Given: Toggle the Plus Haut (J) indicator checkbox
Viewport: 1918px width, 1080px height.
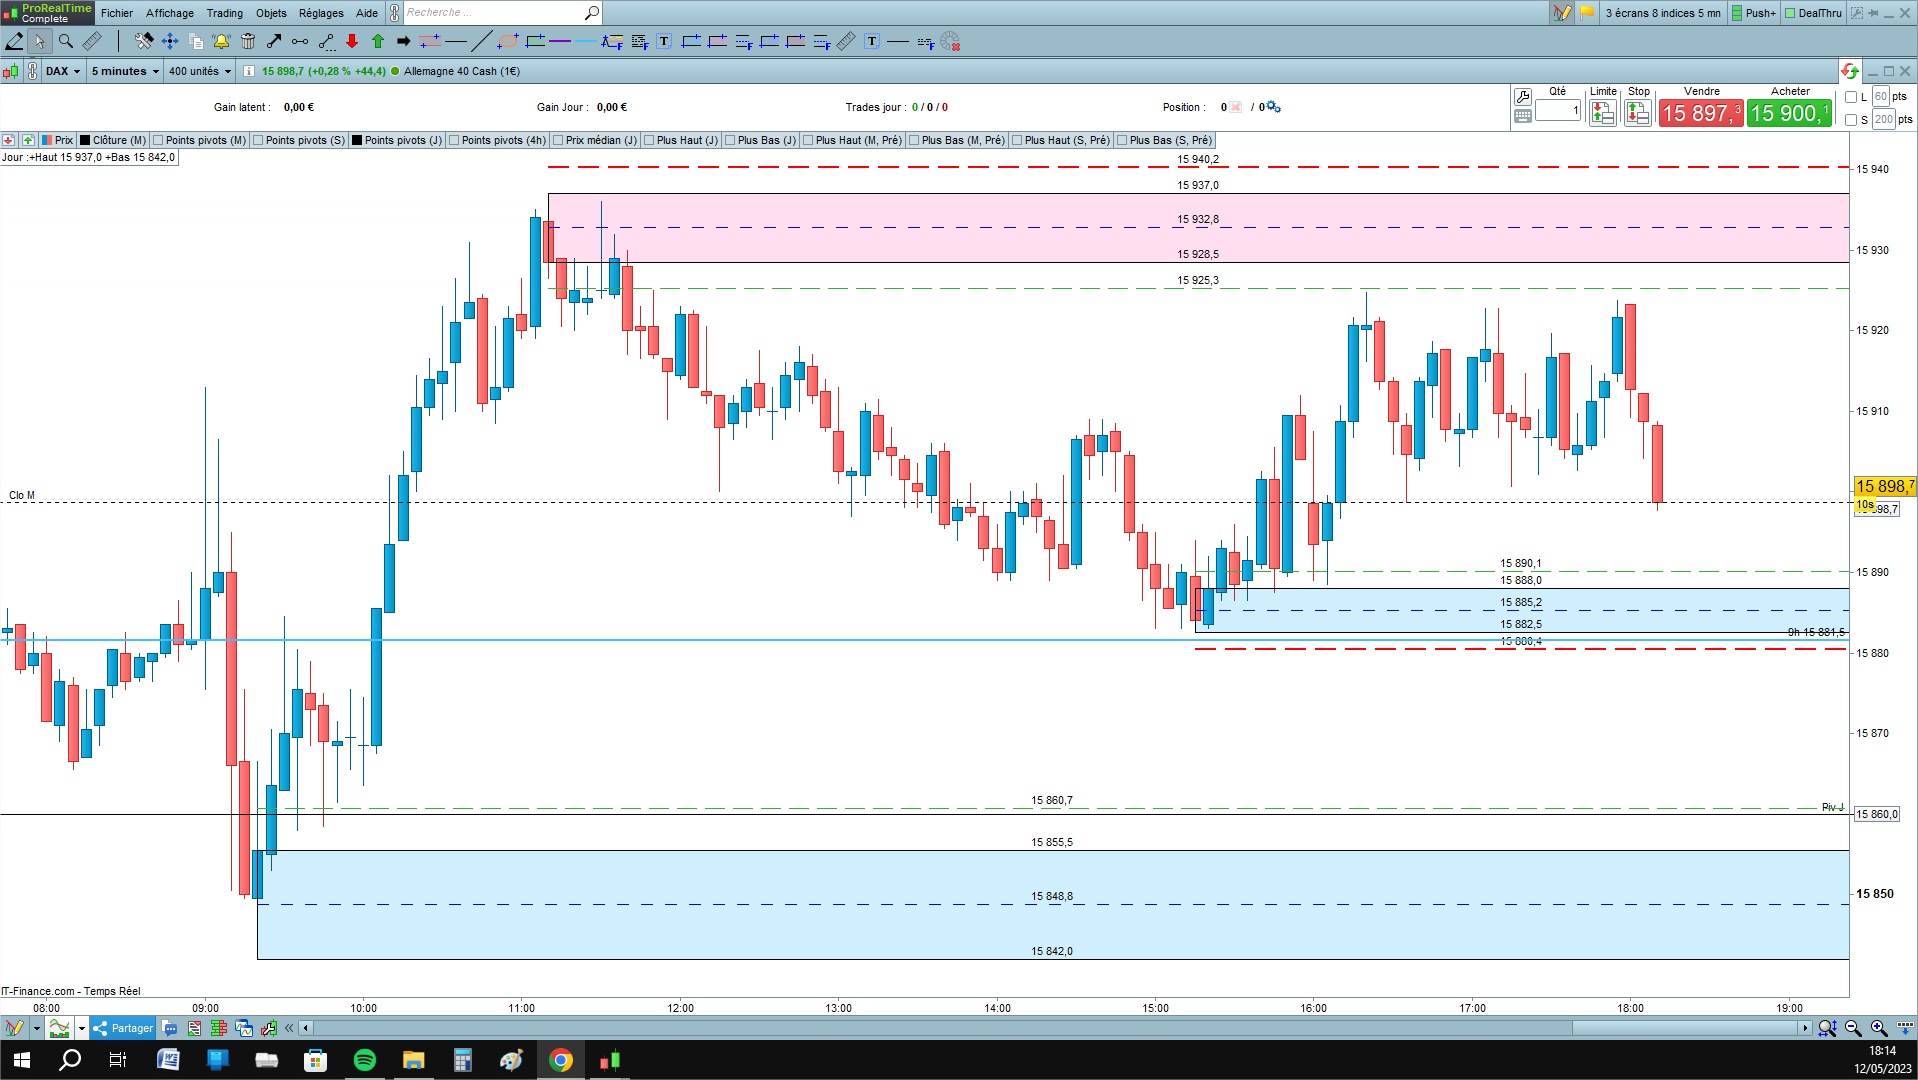Looking at the screenshot, I should pos(649,140).
